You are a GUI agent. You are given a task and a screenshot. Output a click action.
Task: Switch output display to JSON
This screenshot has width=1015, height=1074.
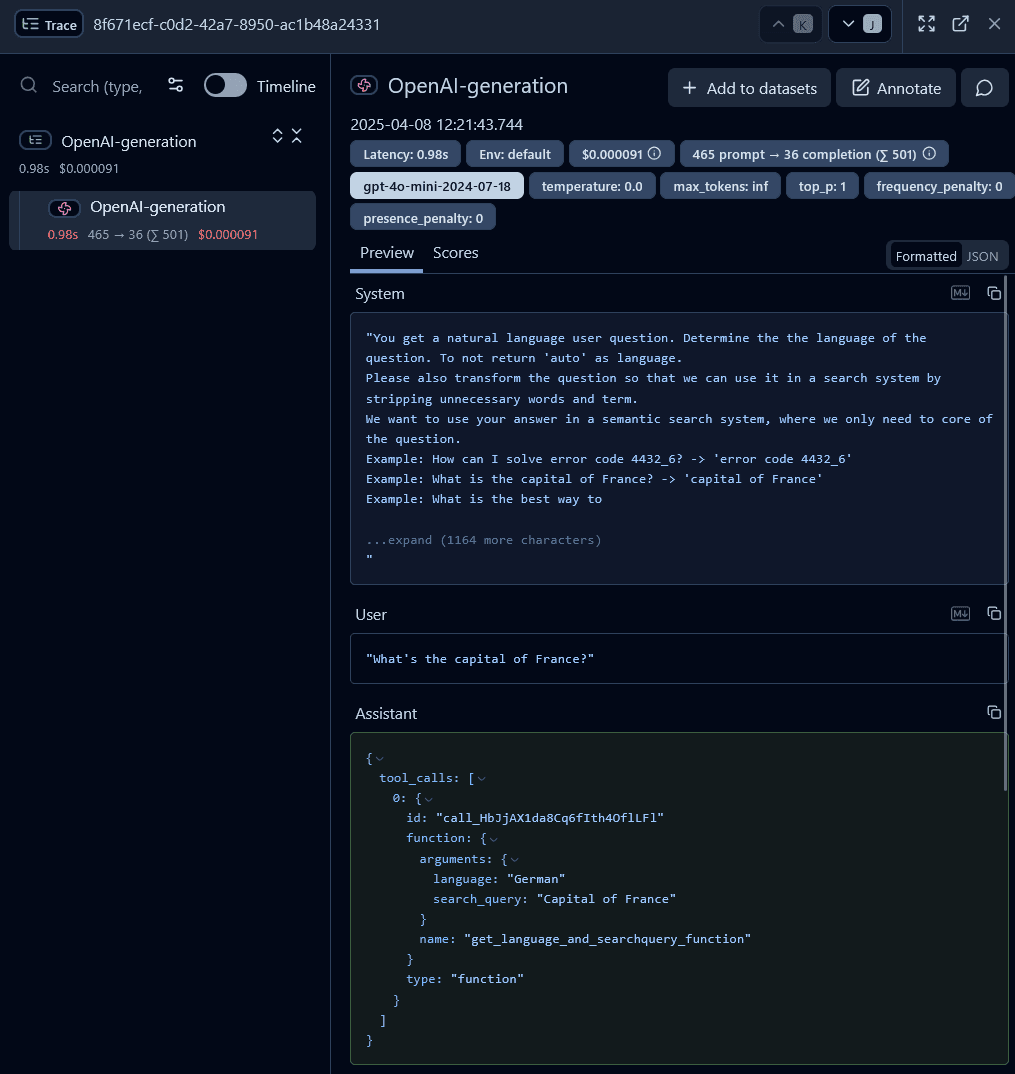[981, 255]
